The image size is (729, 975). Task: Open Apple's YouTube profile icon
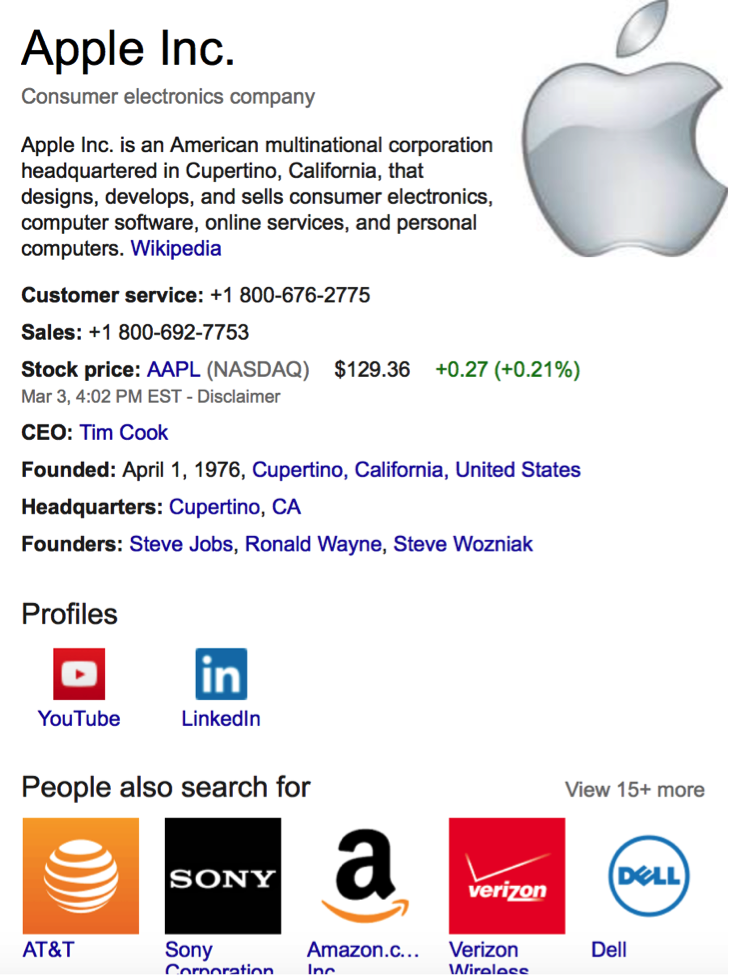pos(80,673)
